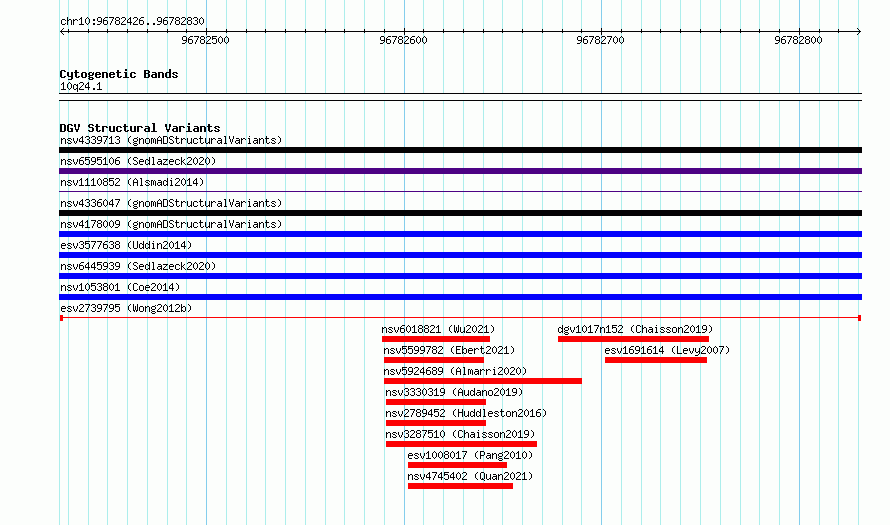Click the nsv1110852 (Alsmadi2014) label
Viewport: 890px width, 525px height.
pyautogui.click(x=132, y=182)
